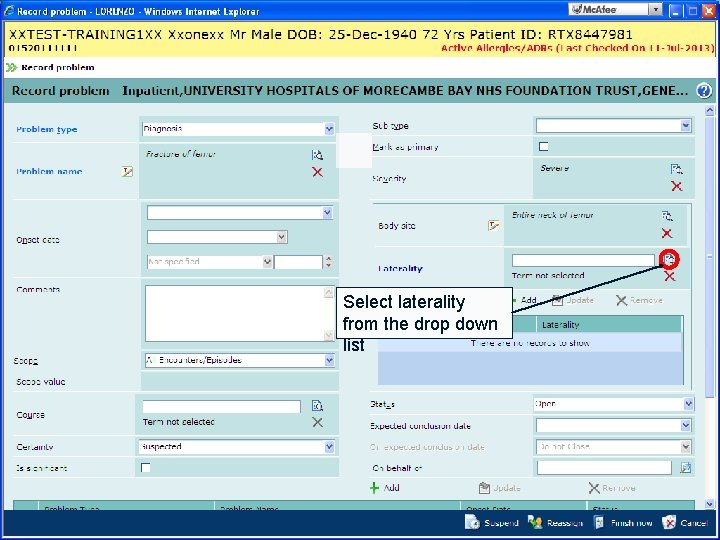720x540 pixels.
Task: Clear the Course term
Action: [x=317, y=422]
